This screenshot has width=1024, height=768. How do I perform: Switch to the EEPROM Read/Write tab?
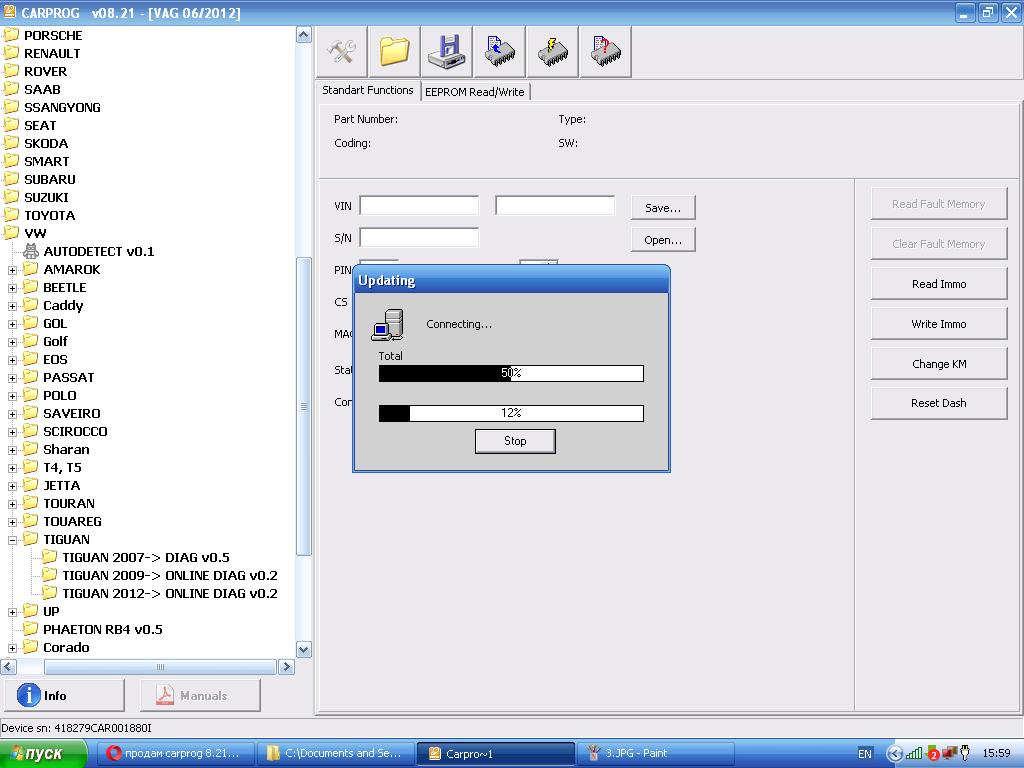point(475,92)
